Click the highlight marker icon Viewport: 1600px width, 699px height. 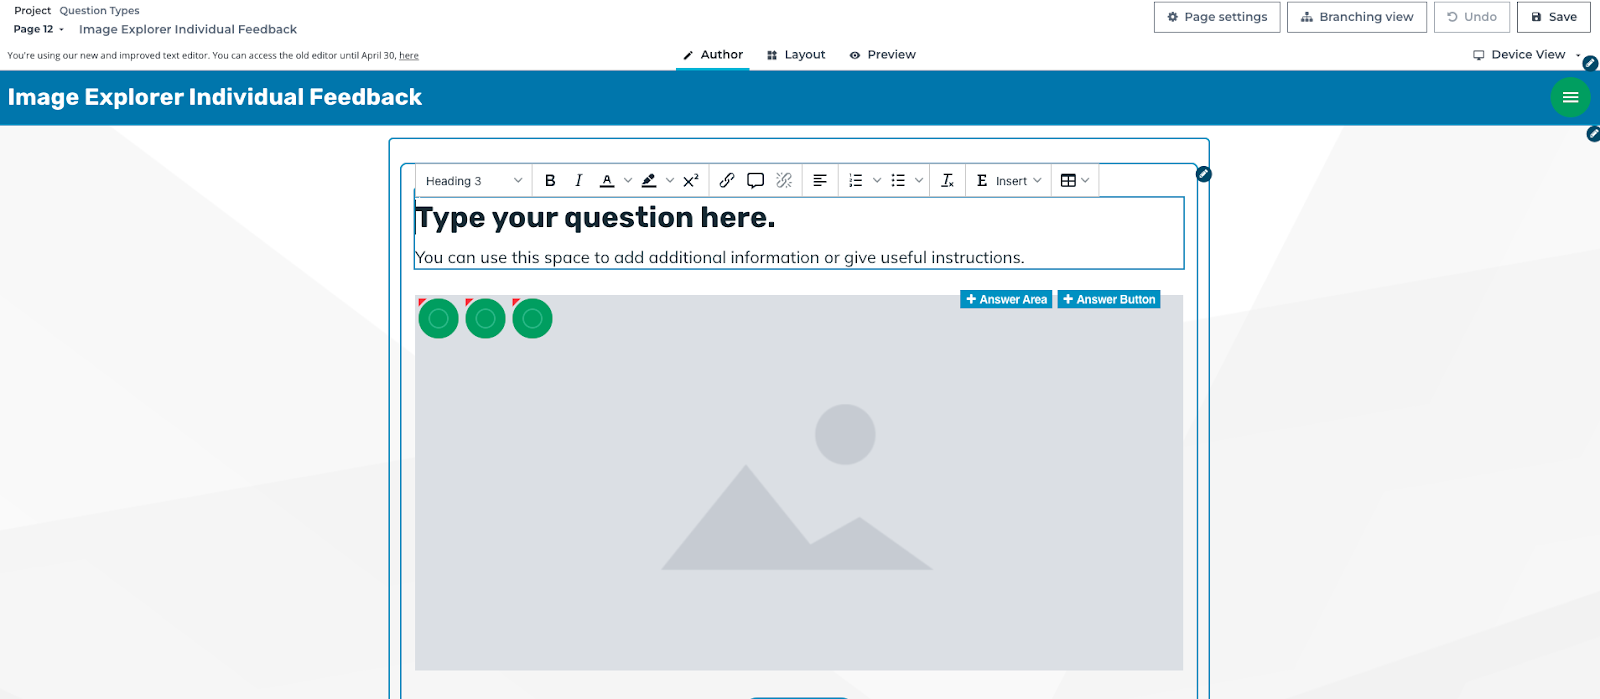tap(649, 181)
